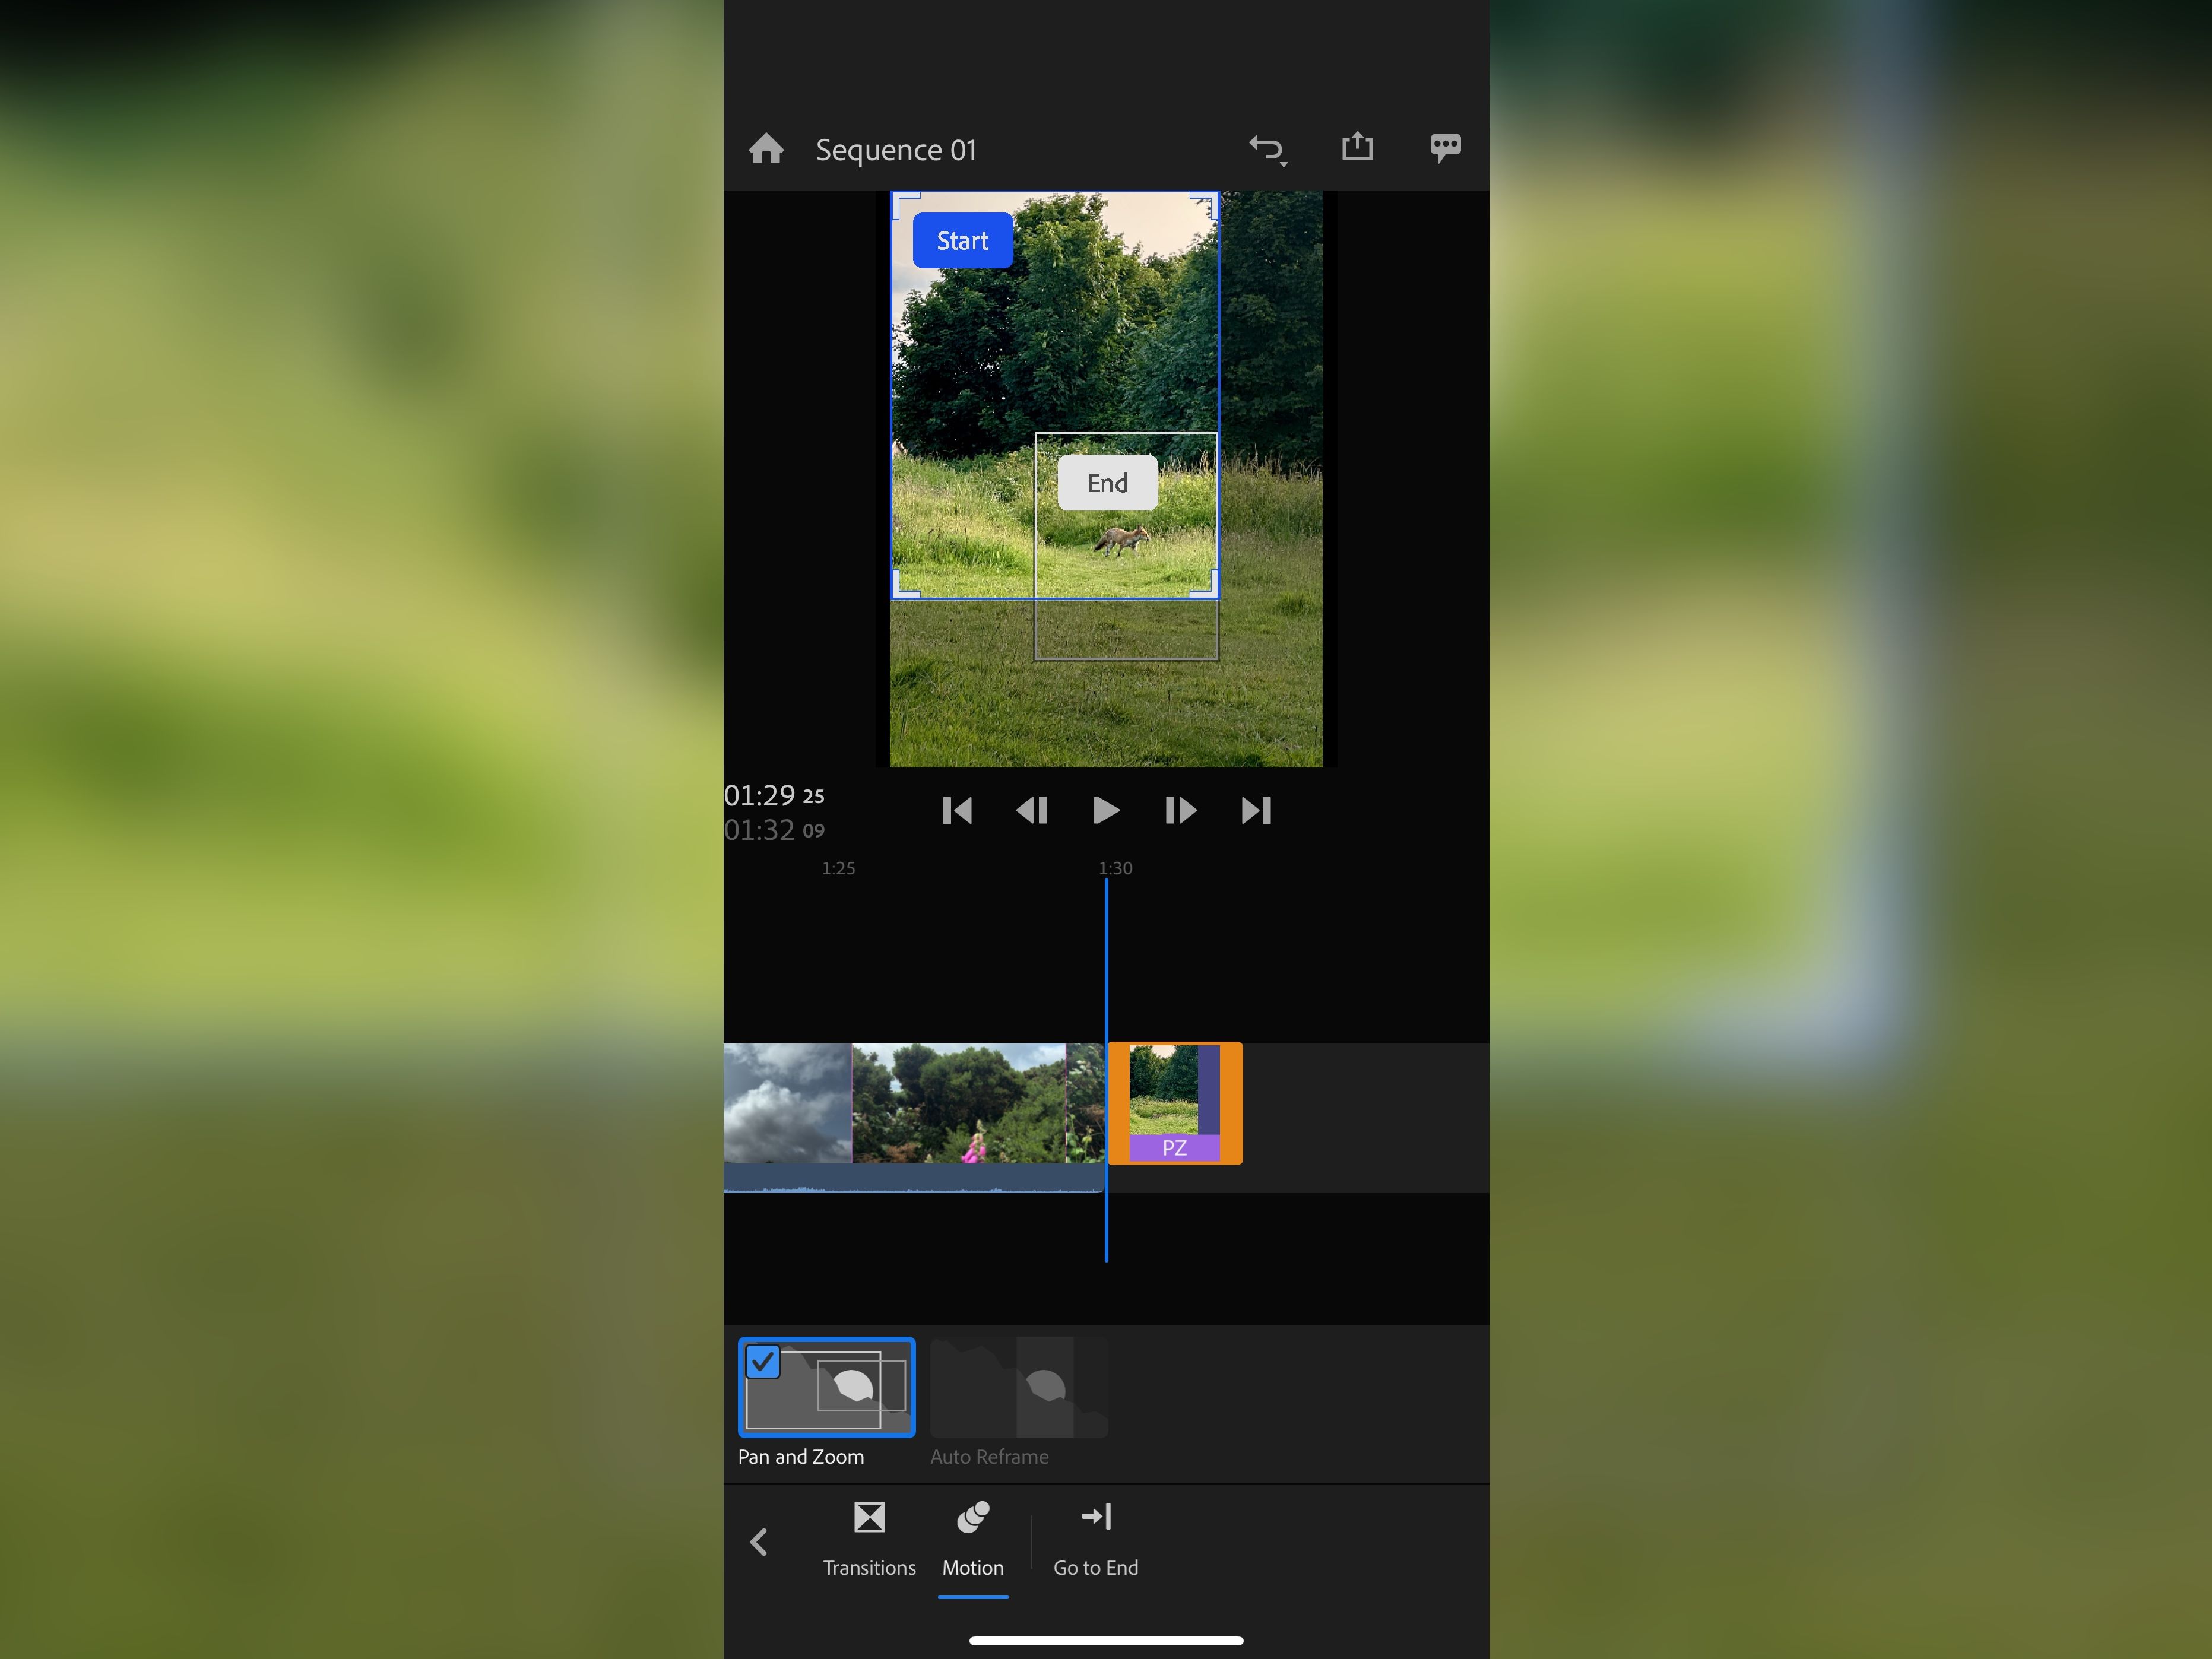Open the comments panel via speech bubble icon

coord(1445,148)
